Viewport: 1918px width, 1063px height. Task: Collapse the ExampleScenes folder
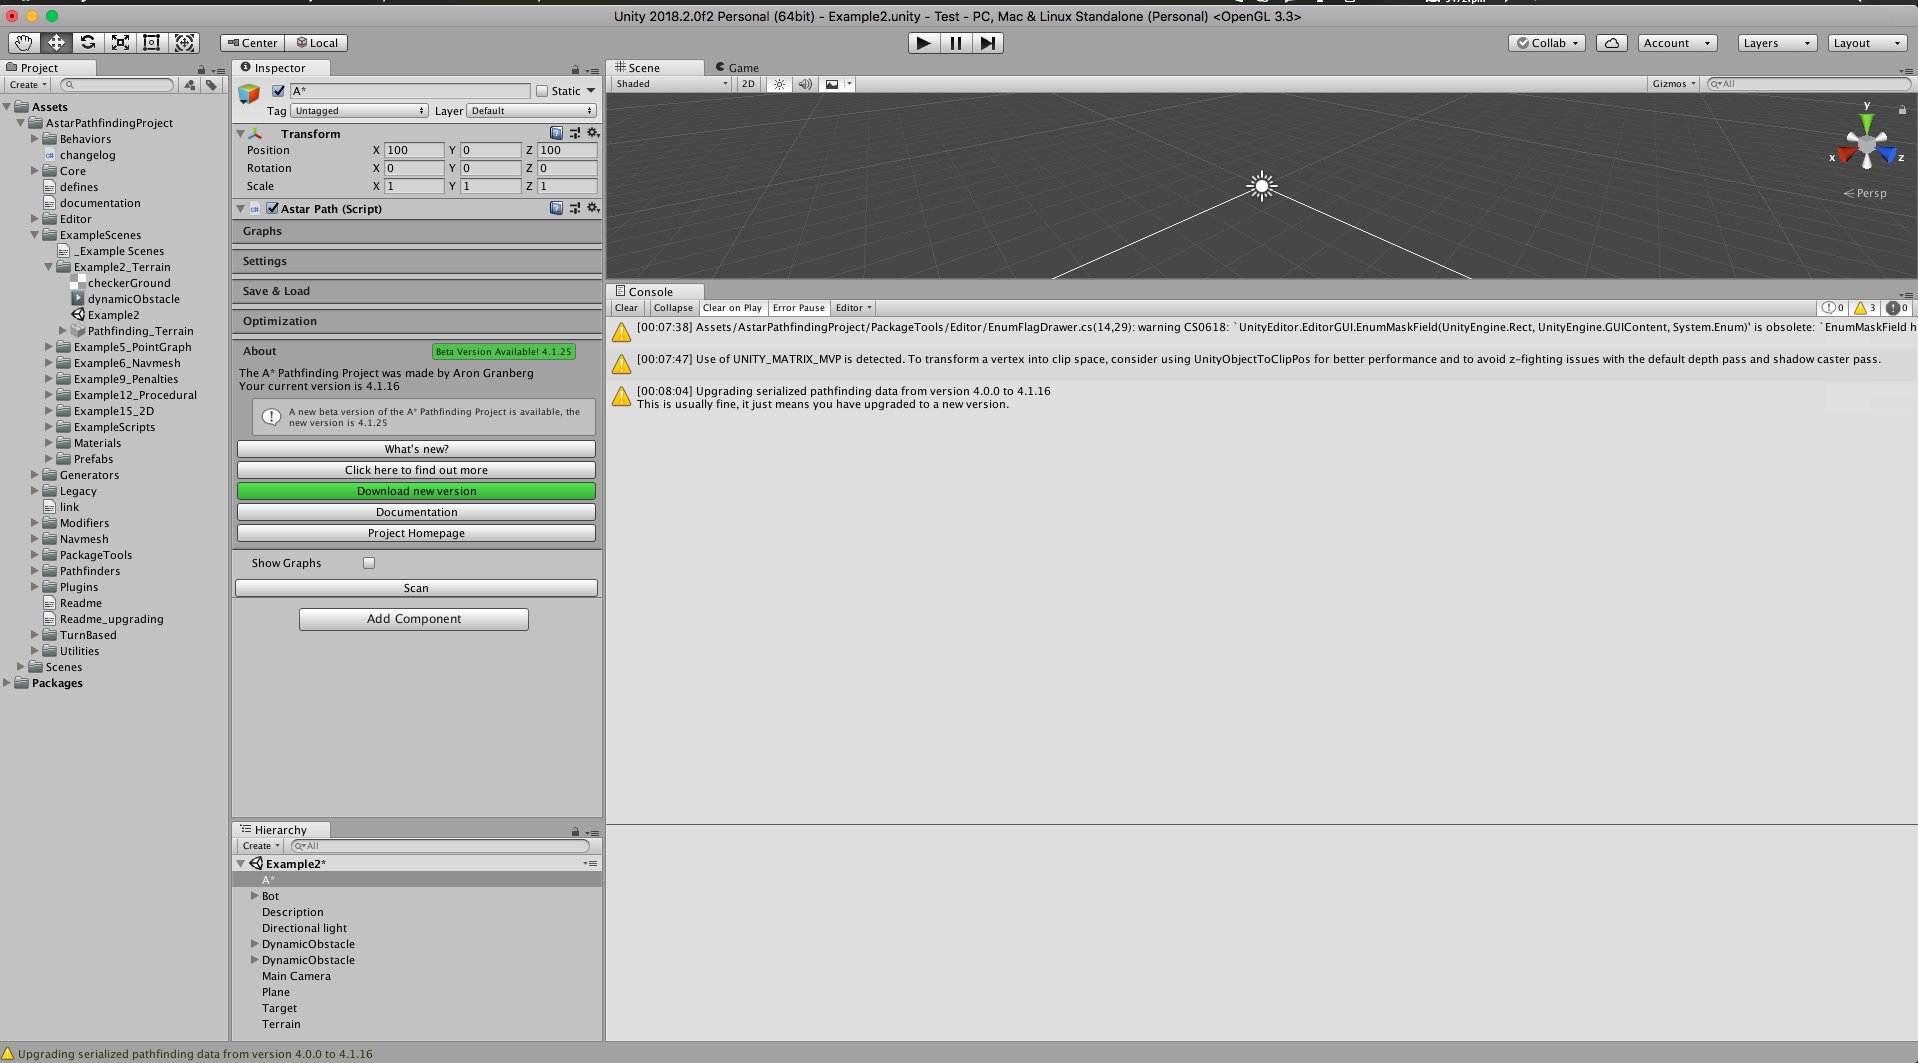click(35, 235)
